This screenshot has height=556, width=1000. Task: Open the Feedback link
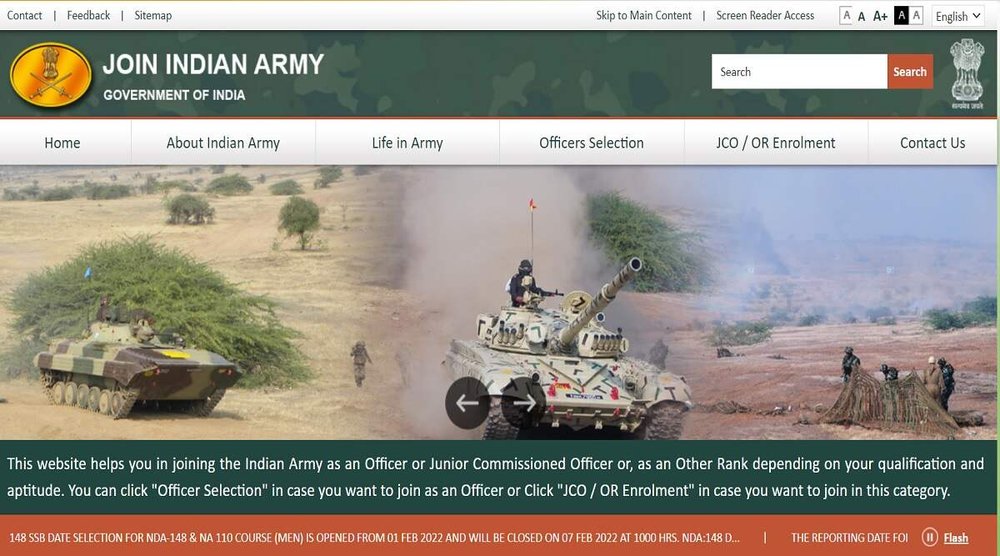point(88,15)
